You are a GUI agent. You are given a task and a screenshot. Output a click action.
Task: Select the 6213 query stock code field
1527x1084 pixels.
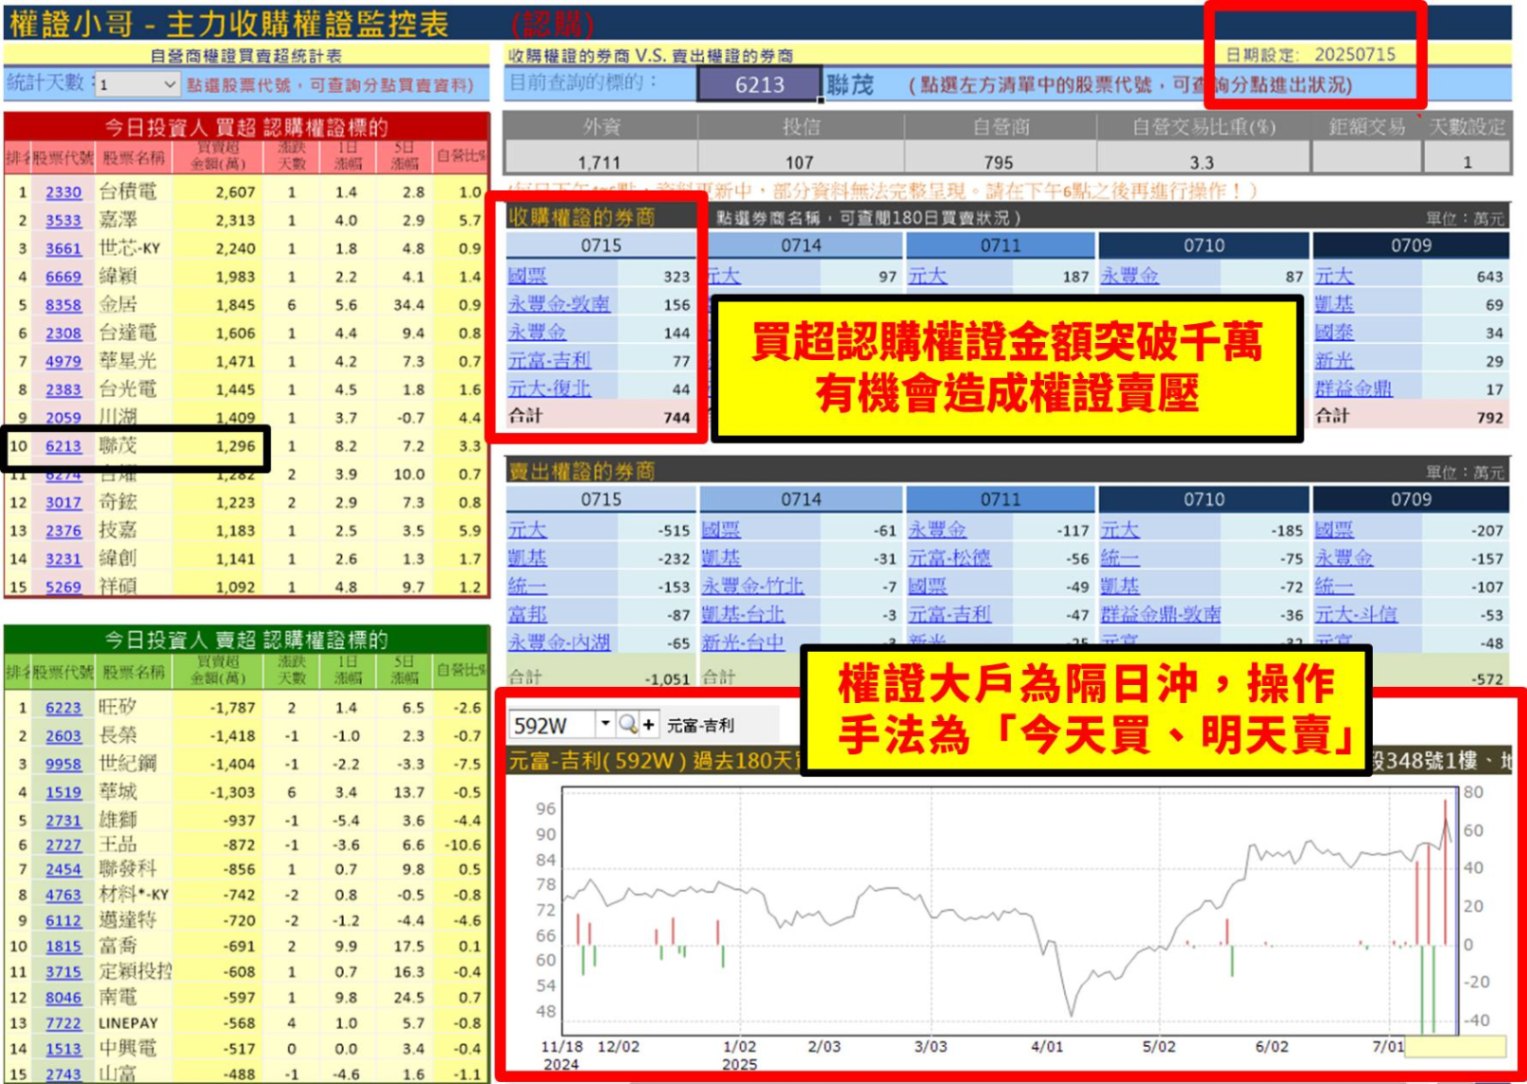point(759,85)
